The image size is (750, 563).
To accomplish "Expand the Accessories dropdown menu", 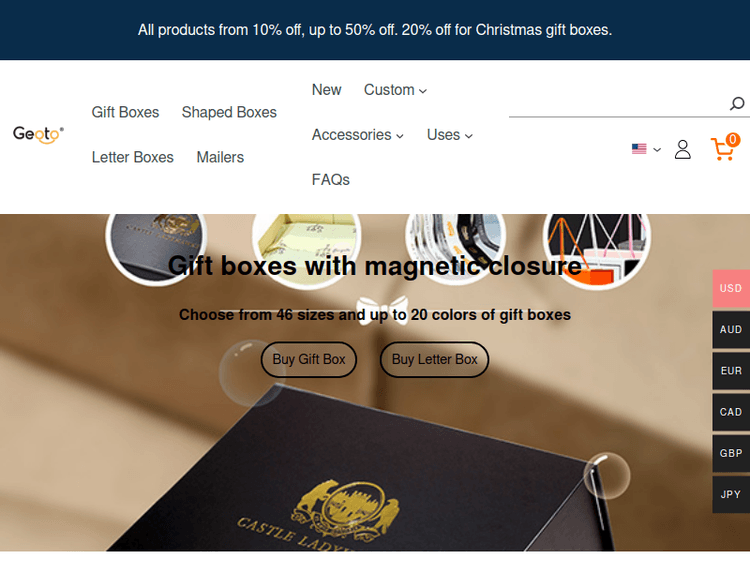I will click(x=358, y=135).
